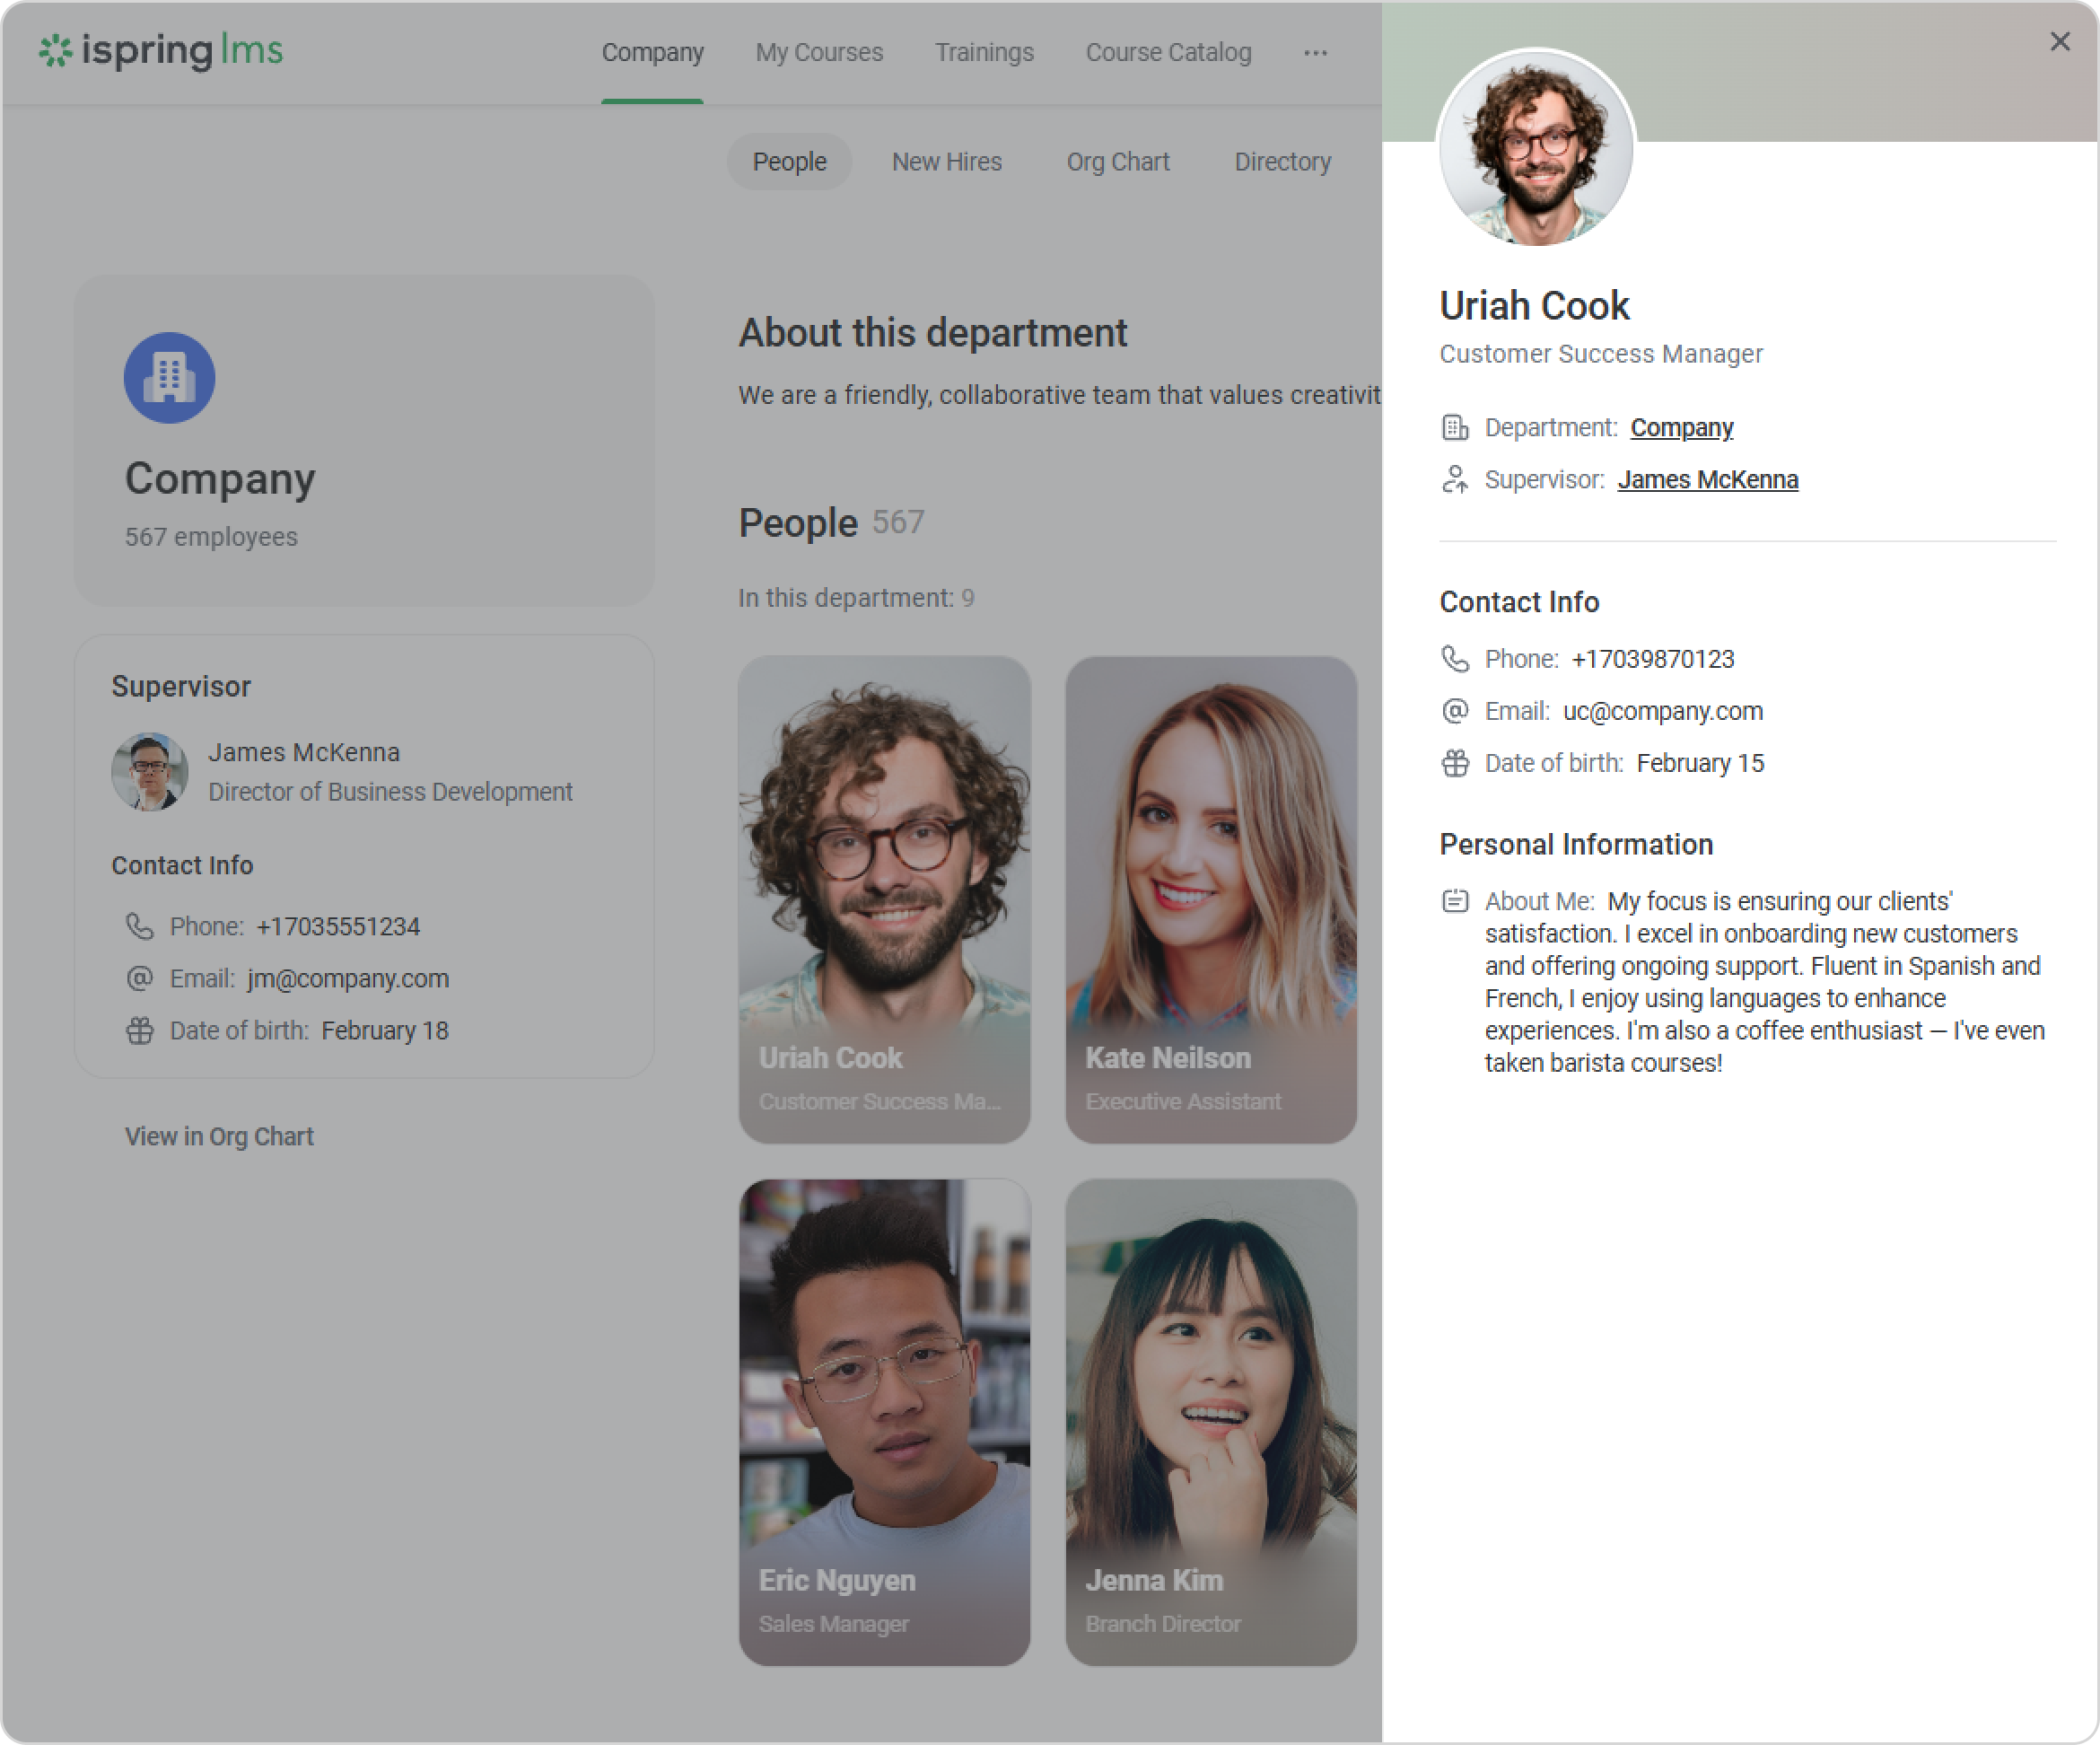Switch to the My Courses tab
Image resolution: width=2100 pixels, height=1745 pixels.
[819, 53]
